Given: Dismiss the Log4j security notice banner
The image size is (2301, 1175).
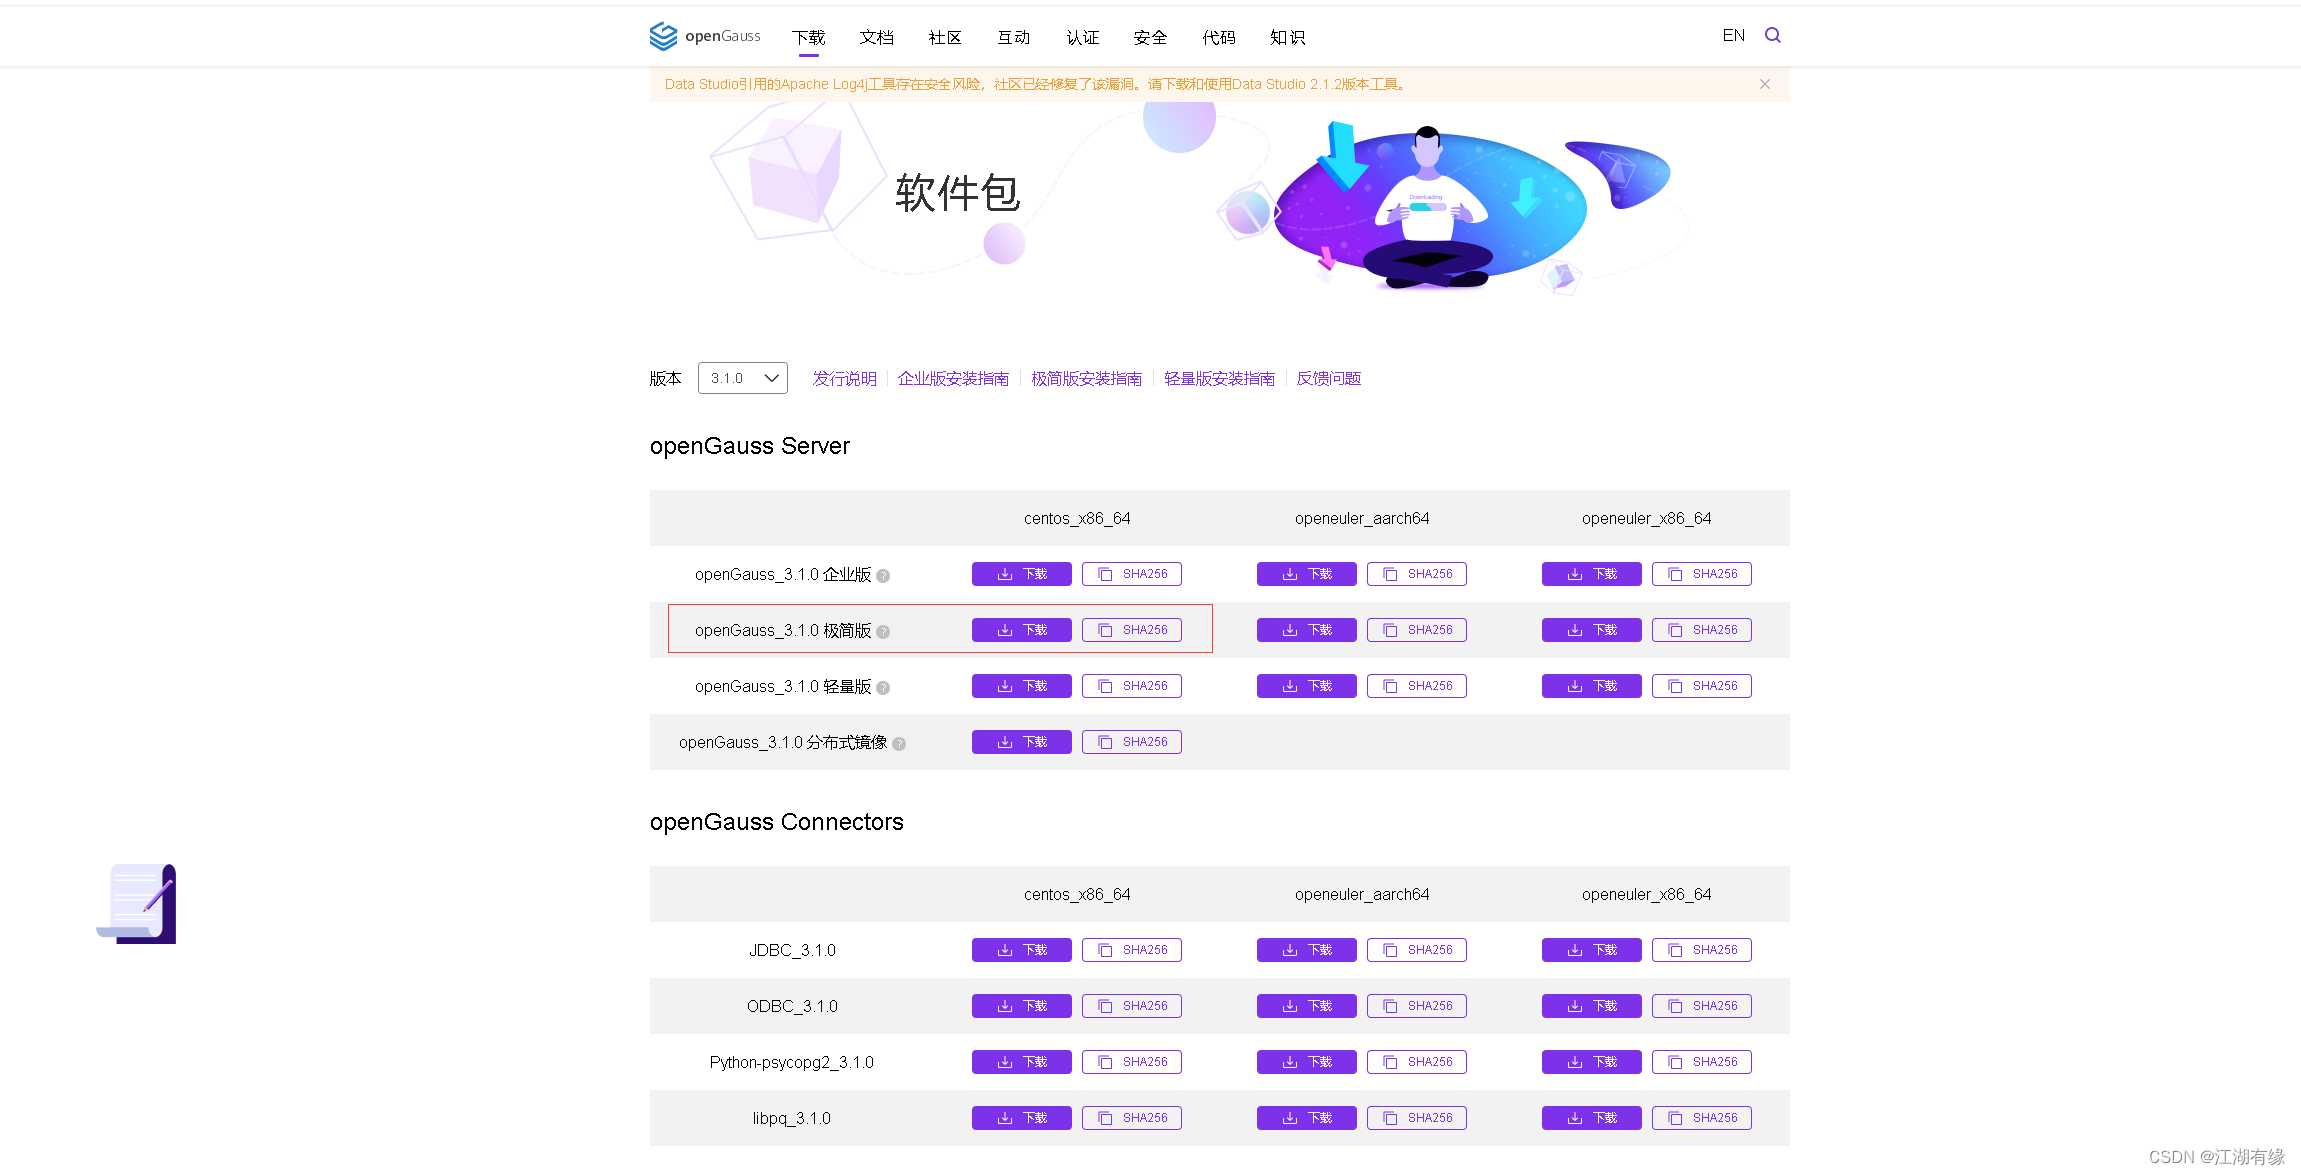Looking at the screenshot, I should (x=1764, y=84).
